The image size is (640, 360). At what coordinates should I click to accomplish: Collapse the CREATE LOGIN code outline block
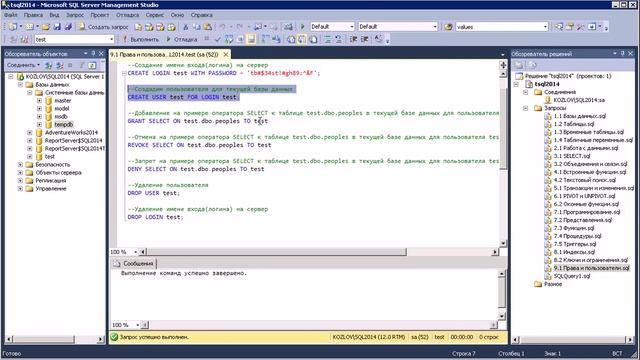(x=124, y=73)
